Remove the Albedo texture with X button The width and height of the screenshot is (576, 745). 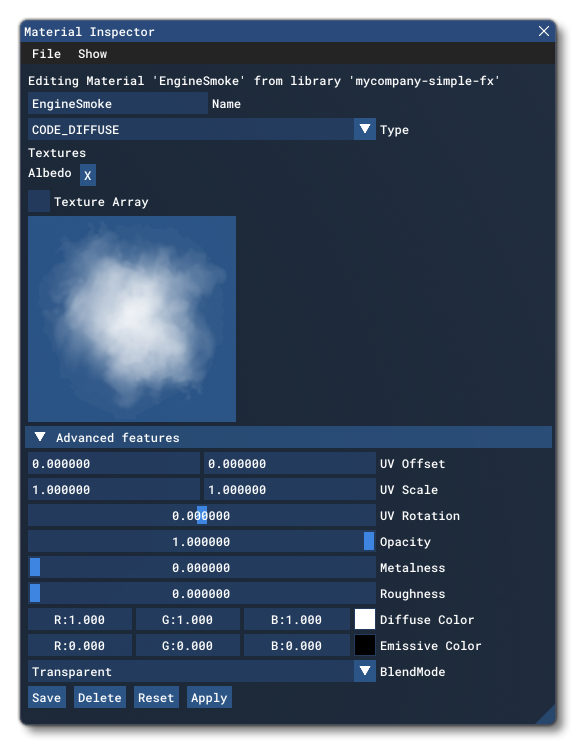pyautogui.click(x=87, y=175)
